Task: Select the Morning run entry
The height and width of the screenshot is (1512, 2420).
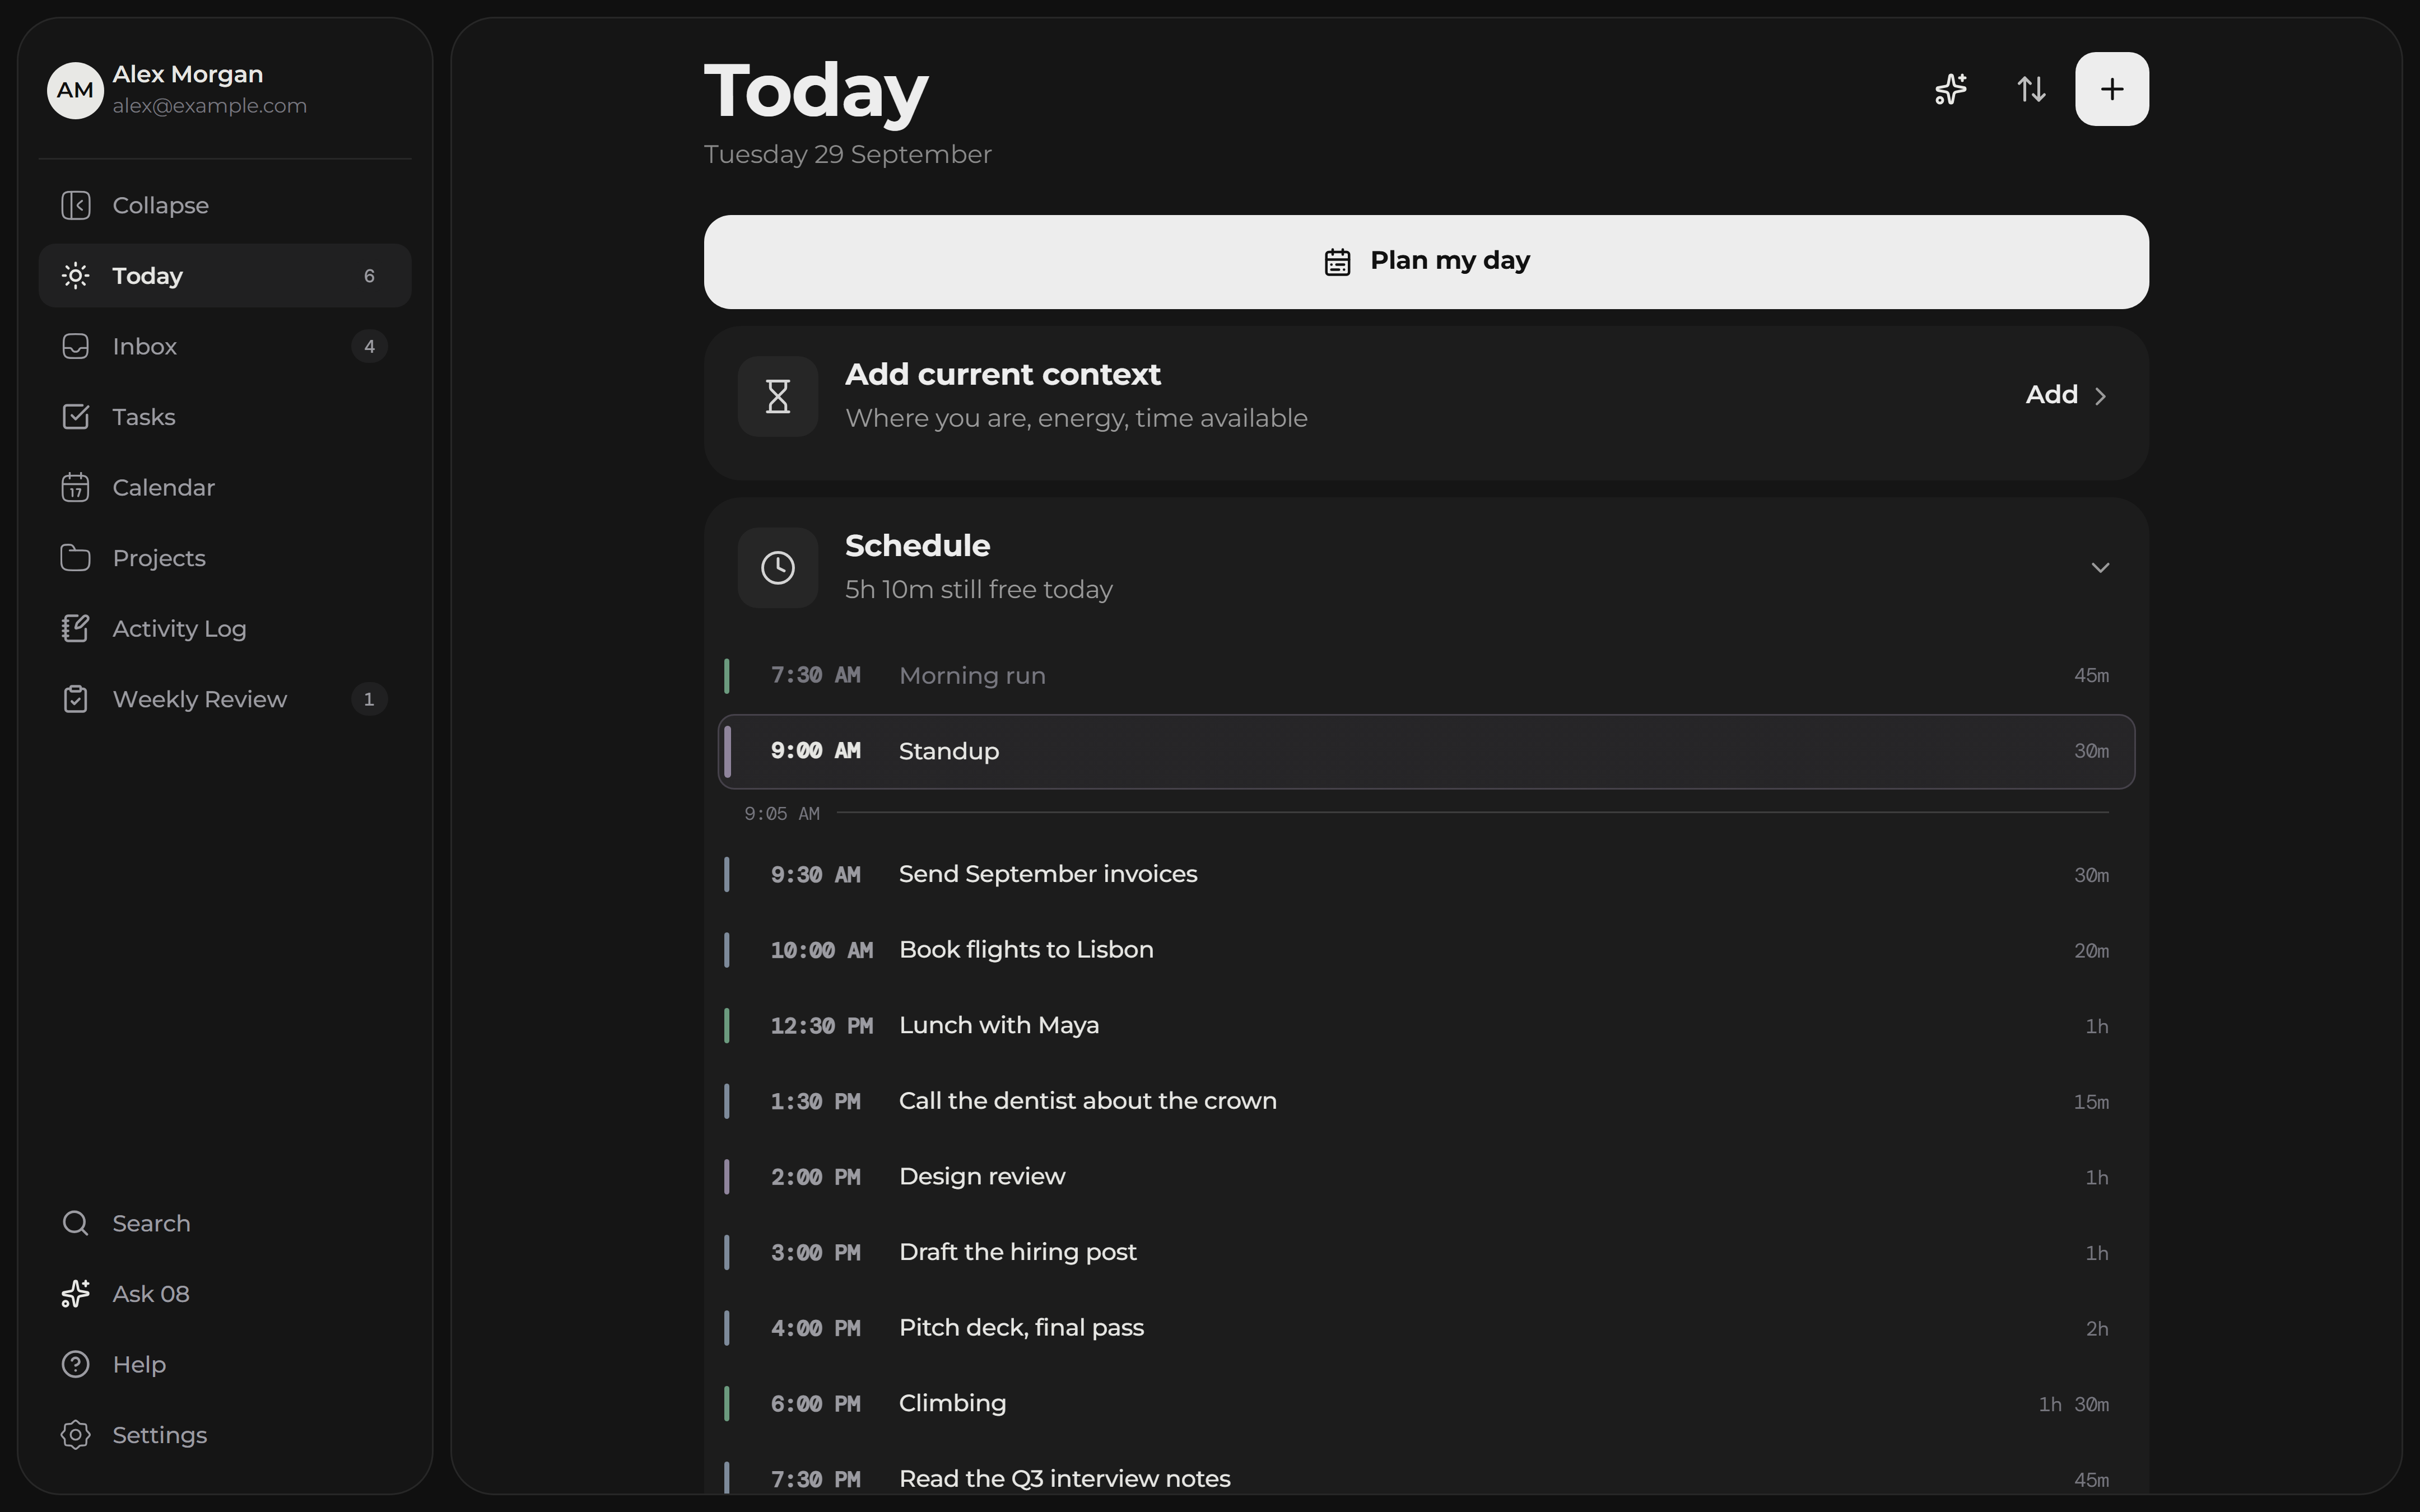Action: (x=1426, y=676)
